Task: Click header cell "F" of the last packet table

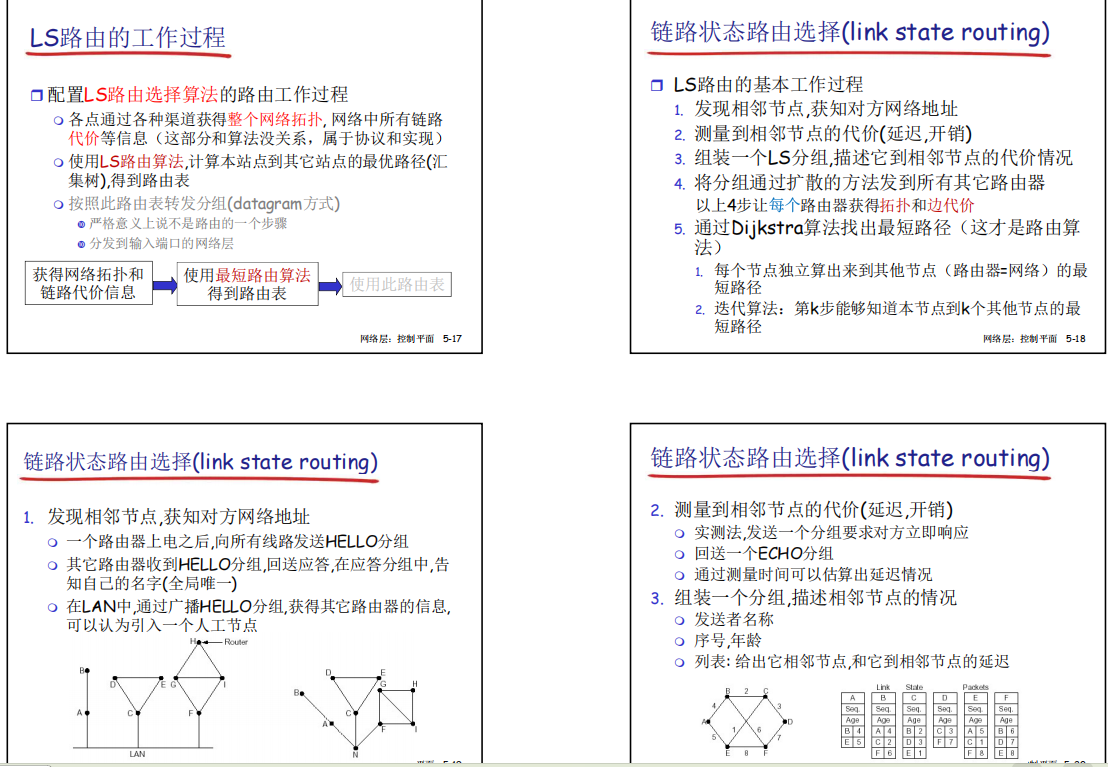Action: 1006,698
